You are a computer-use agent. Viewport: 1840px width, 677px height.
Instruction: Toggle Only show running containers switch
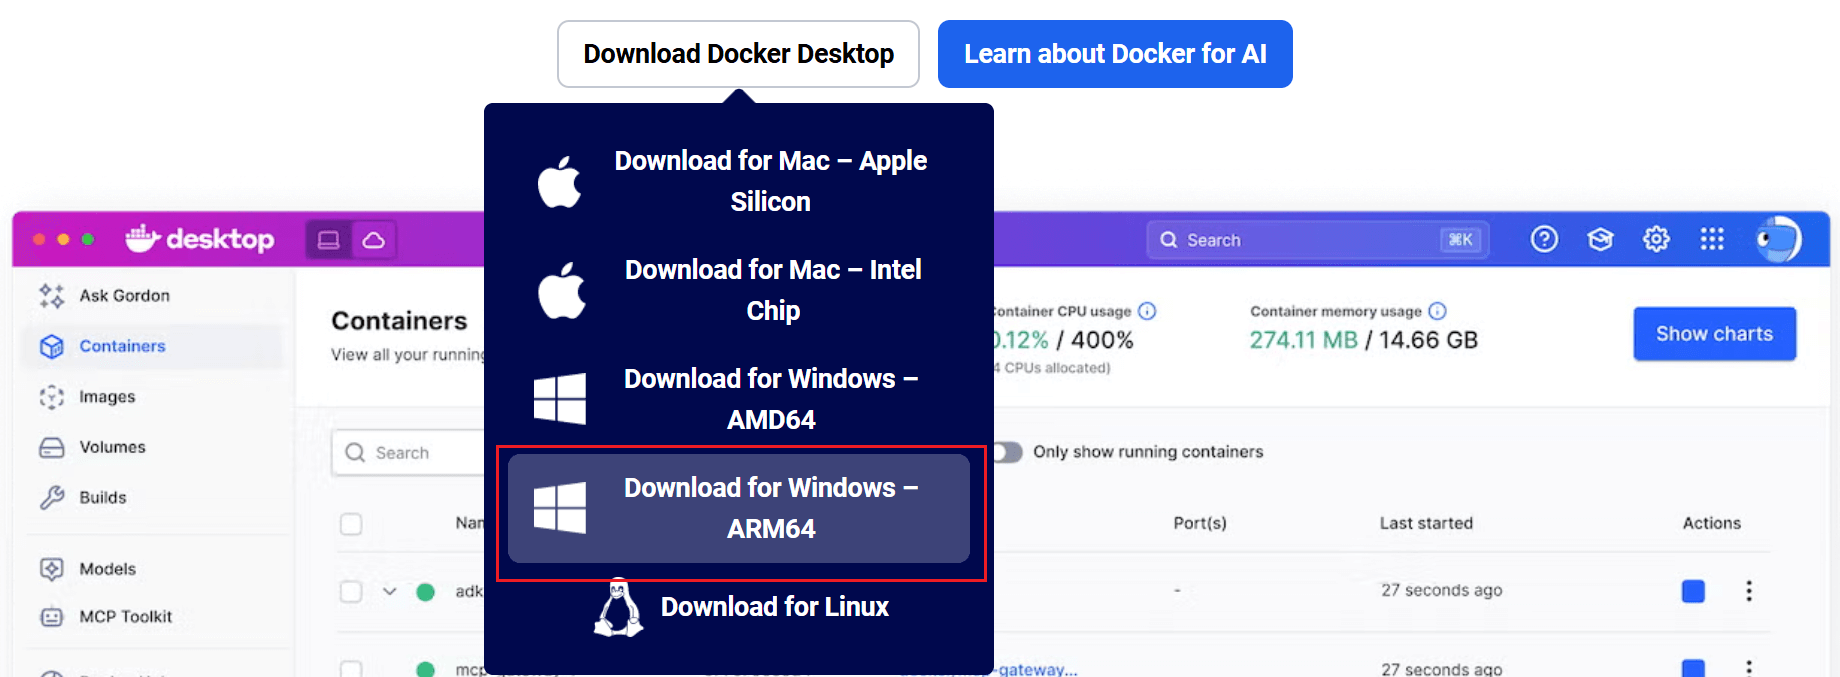point(1007,452)
